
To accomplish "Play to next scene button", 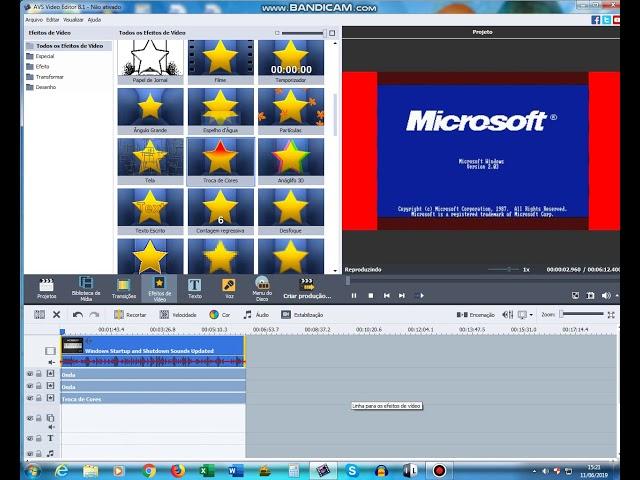I will point(420,296).
